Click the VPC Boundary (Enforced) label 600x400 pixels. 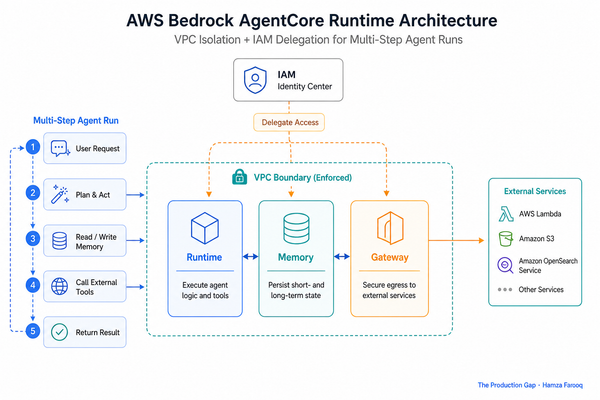[x=303, y=178]
